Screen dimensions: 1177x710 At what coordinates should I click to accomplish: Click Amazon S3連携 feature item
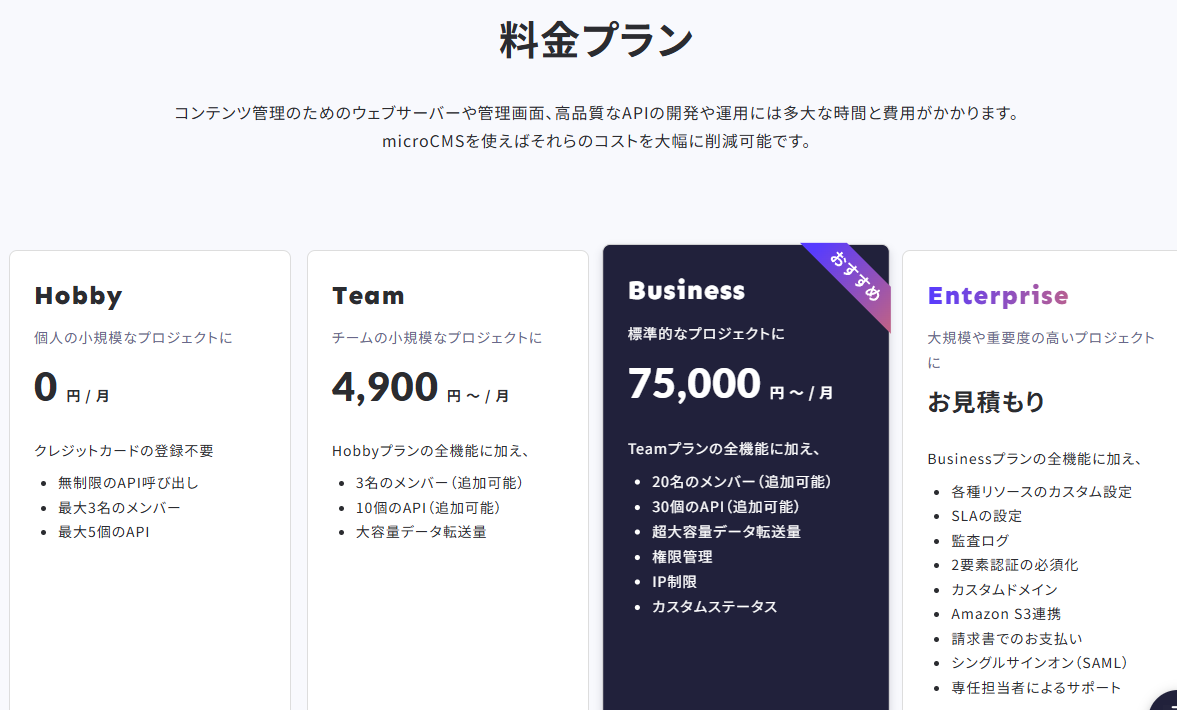[x=1006, y=614]
